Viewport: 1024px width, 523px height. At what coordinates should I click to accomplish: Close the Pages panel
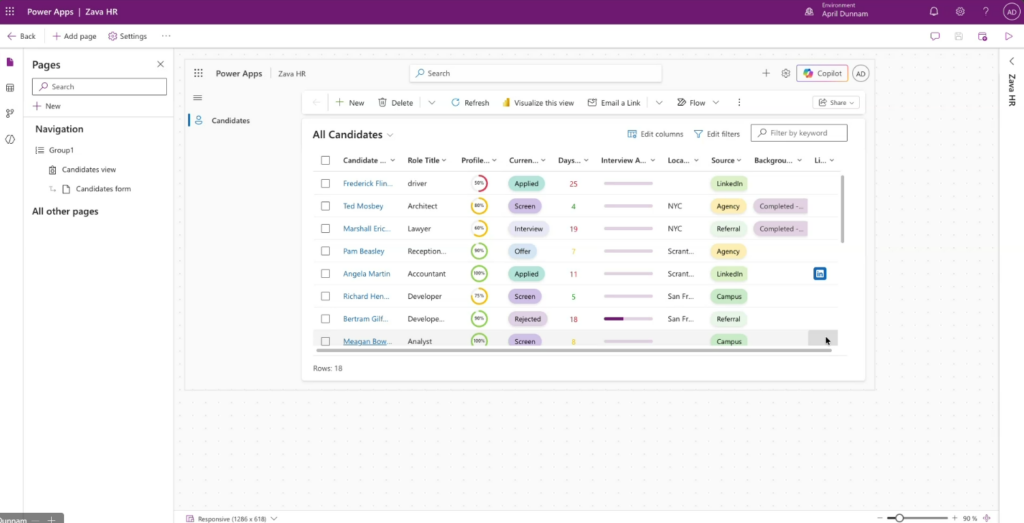click(160, 64)
